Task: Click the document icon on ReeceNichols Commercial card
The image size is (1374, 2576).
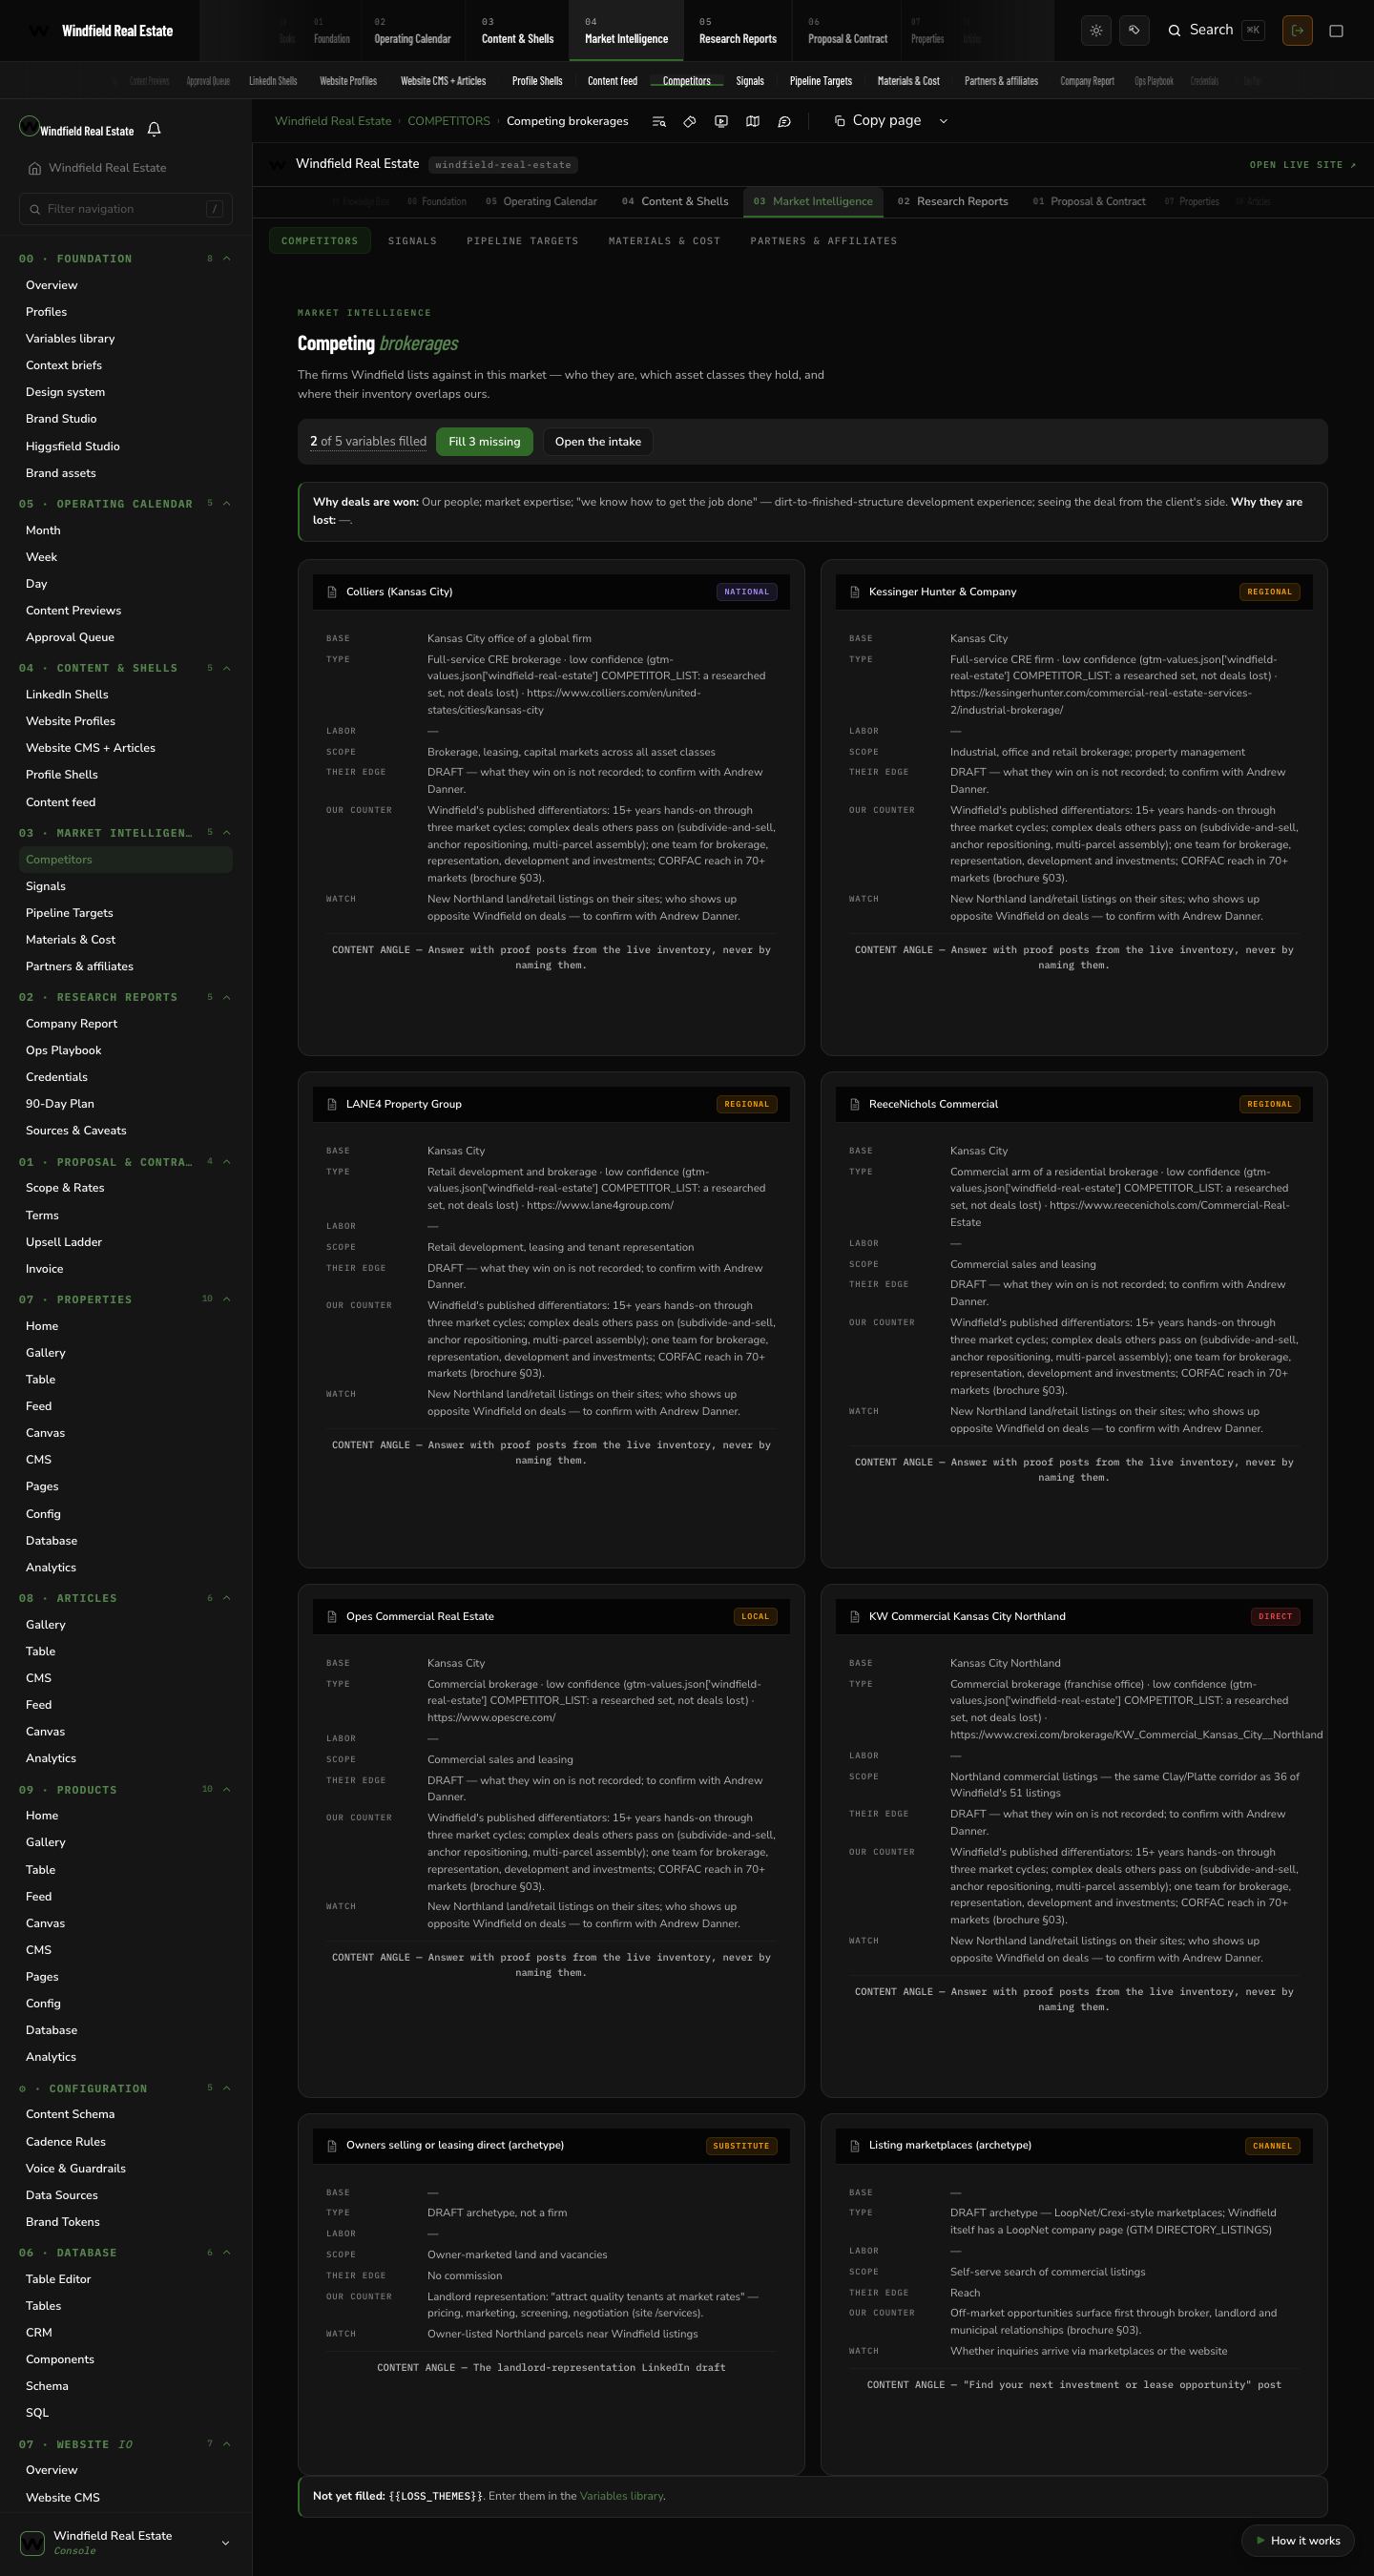Action: (855, 1104)
